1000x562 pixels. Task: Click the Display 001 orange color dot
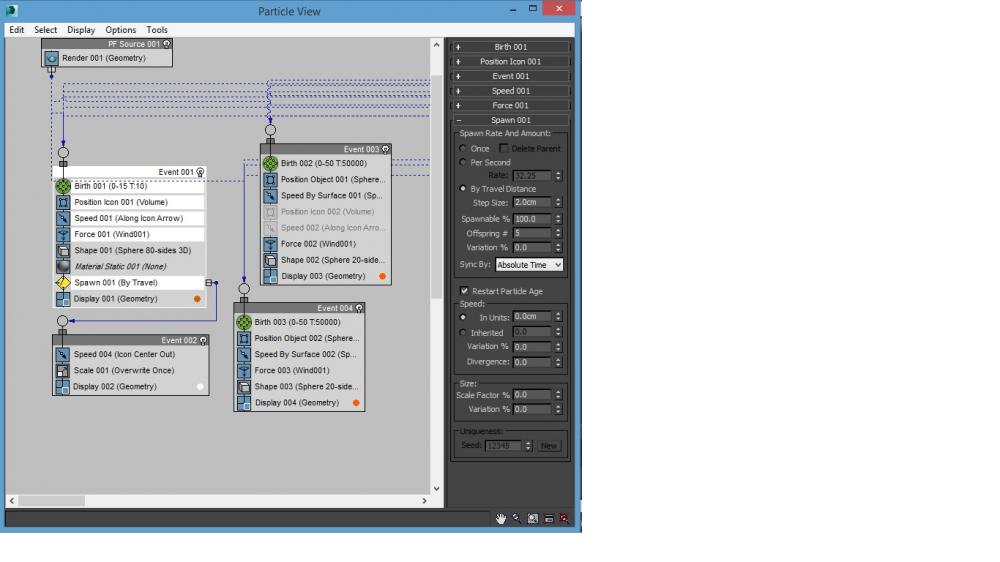[x=197, y=299]
